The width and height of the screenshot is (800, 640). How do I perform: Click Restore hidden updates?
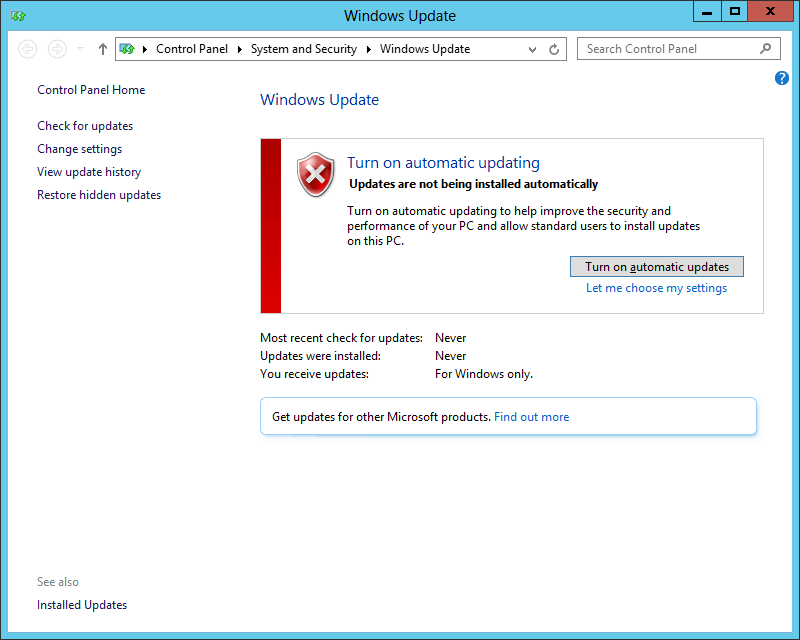click(99, 195)
